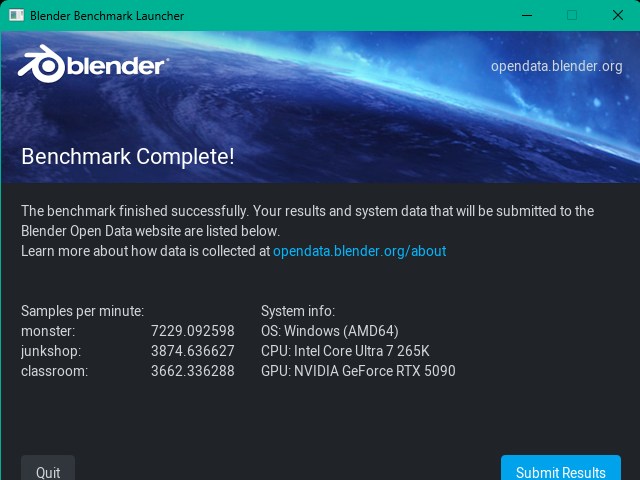Screen dimensions: 640x480
Task: Click opendata.blender.org text in banner
Action: [x=557, y=66]
